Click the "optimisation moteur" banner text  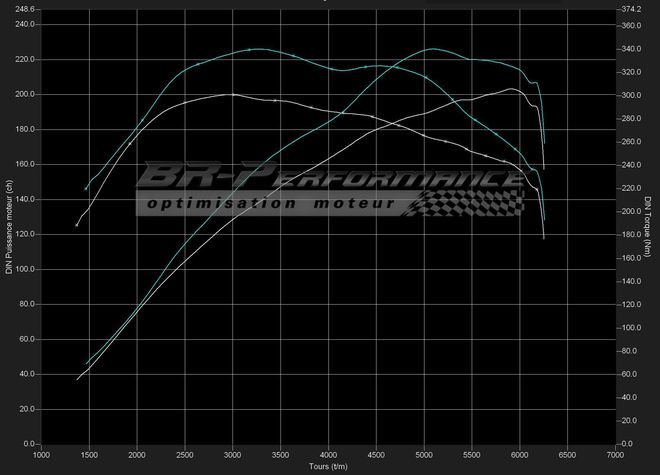270,203
